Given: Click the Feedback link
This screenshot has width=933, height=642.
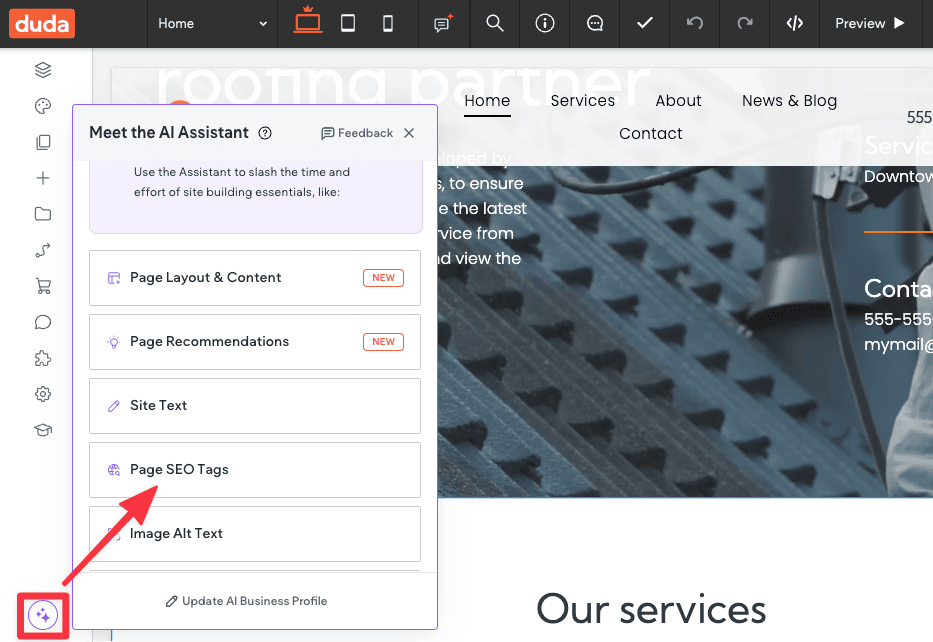Looking at the screenshot, I should pyautogui.click(x=357, y=133).
